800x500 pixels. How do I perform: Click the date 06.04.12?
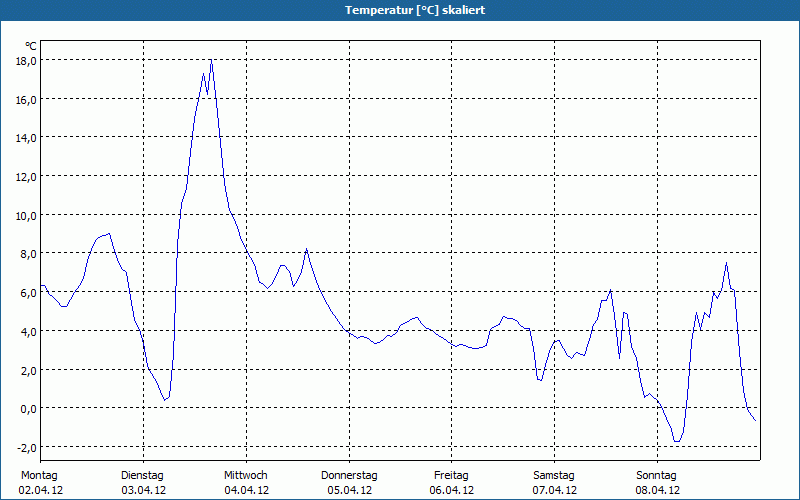pos(452,490)
